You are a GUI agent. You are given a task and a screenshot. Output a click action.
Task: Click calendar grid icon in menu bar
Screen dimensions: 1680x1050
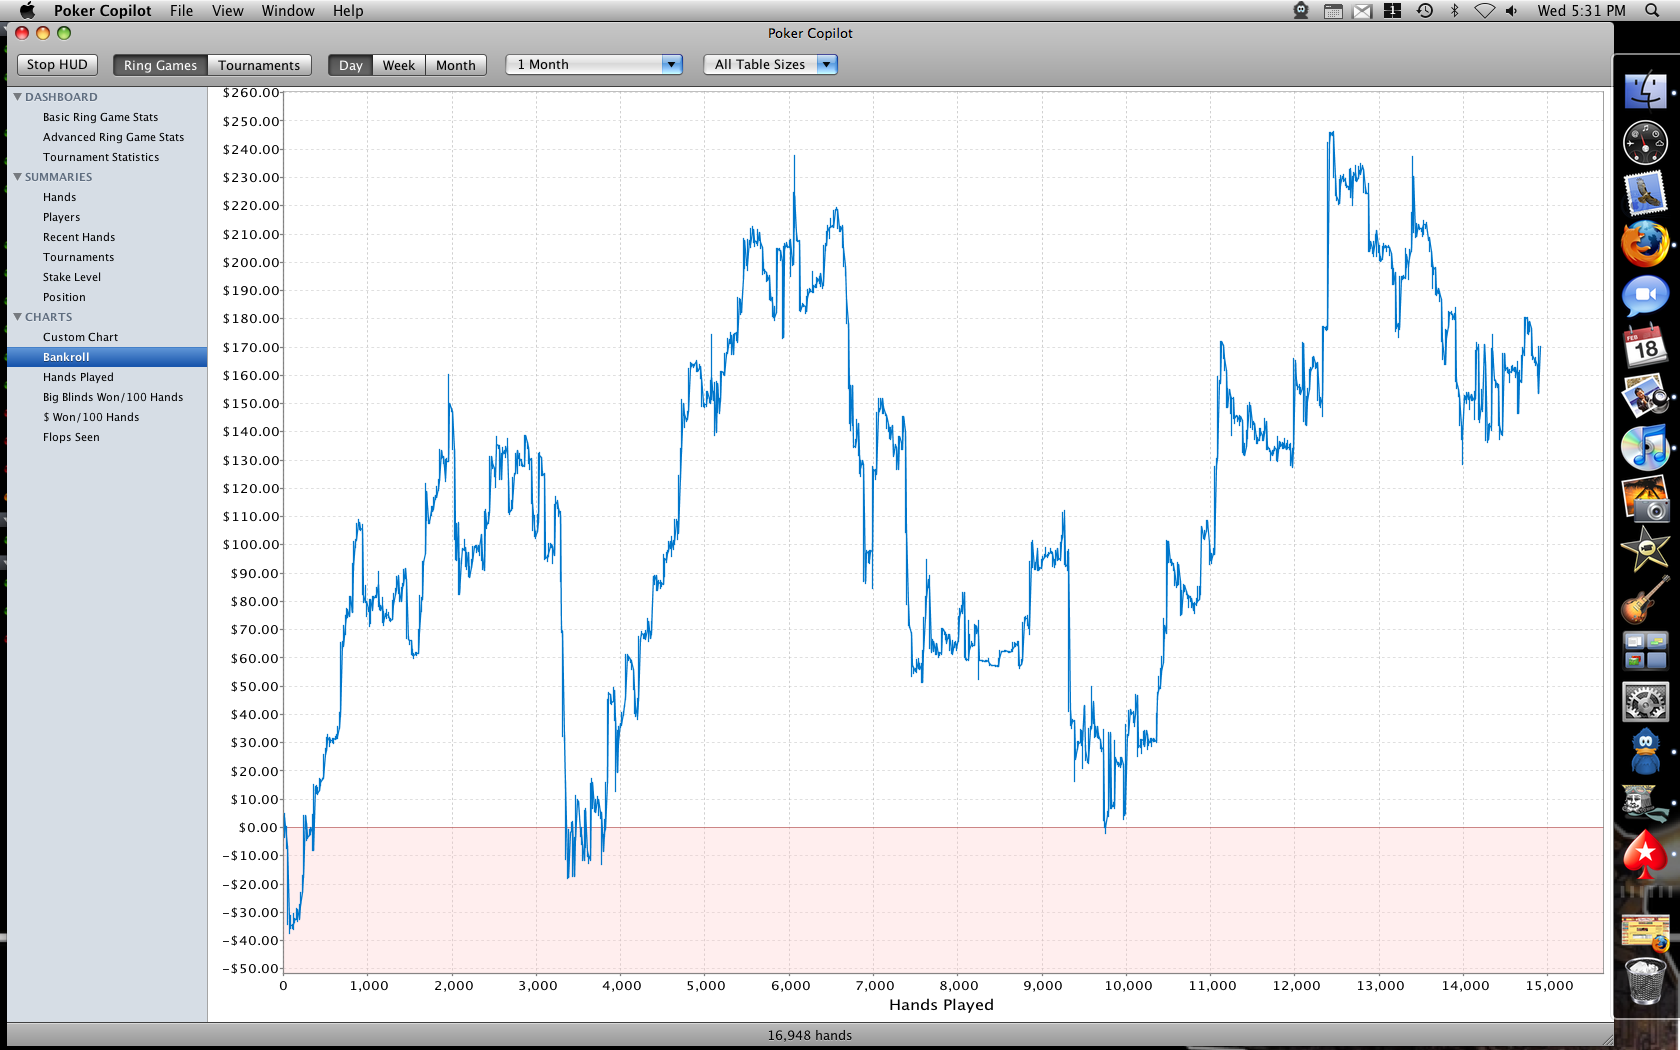point(1333,11)
